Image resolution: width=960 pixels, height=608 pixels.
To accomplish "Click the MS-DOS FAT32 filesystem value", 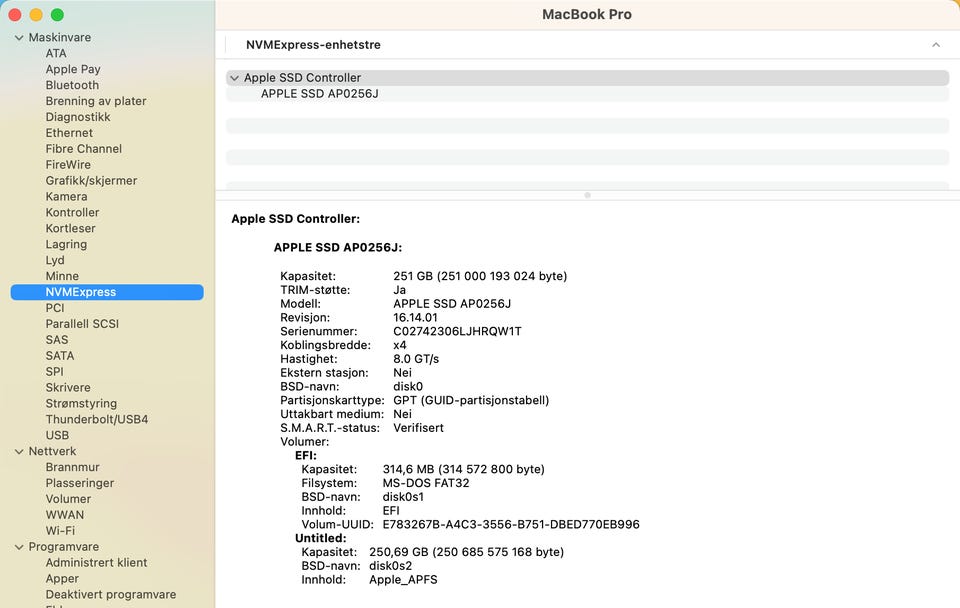I will (x=426, y=483).
